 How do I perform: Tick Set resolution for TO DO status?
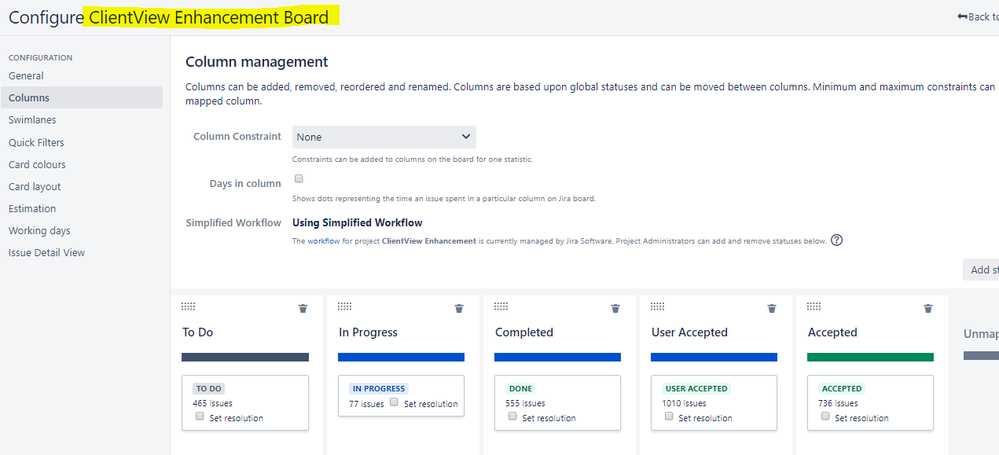click(x=200, y=416)
